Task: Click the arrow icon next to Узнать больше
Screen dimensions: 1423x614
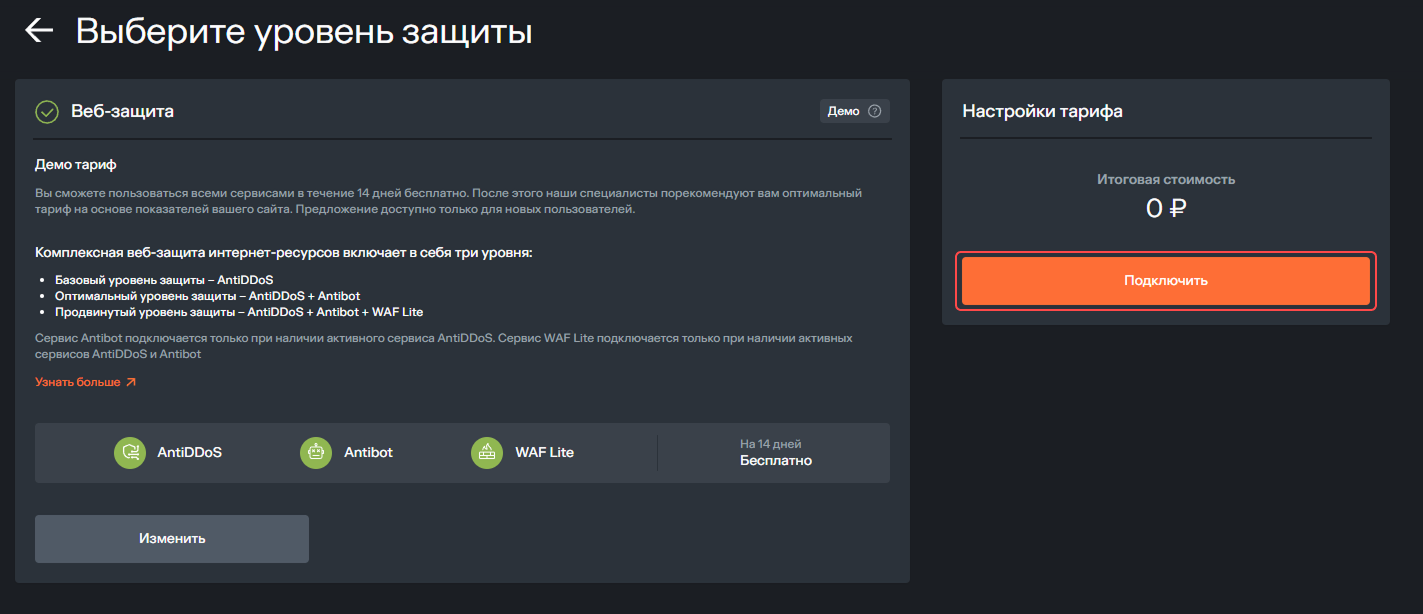Action: 130,382
